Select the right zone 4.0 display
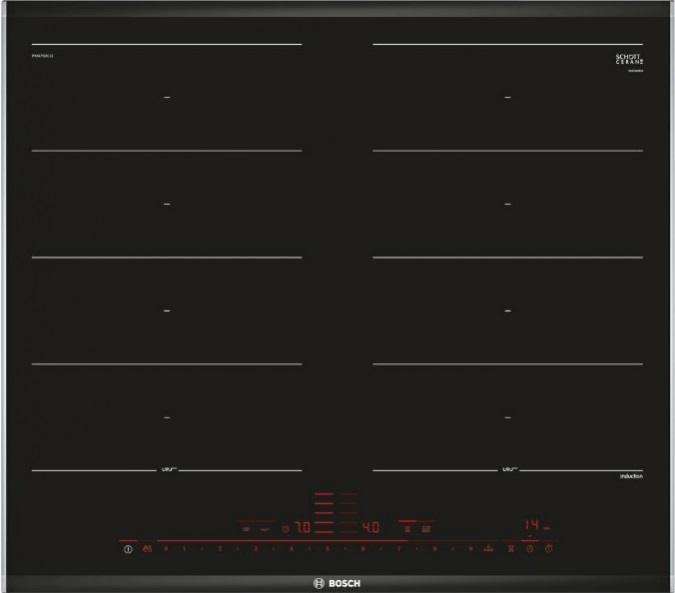Viewport: 675px width, 593px height. [x=370, y=527]
